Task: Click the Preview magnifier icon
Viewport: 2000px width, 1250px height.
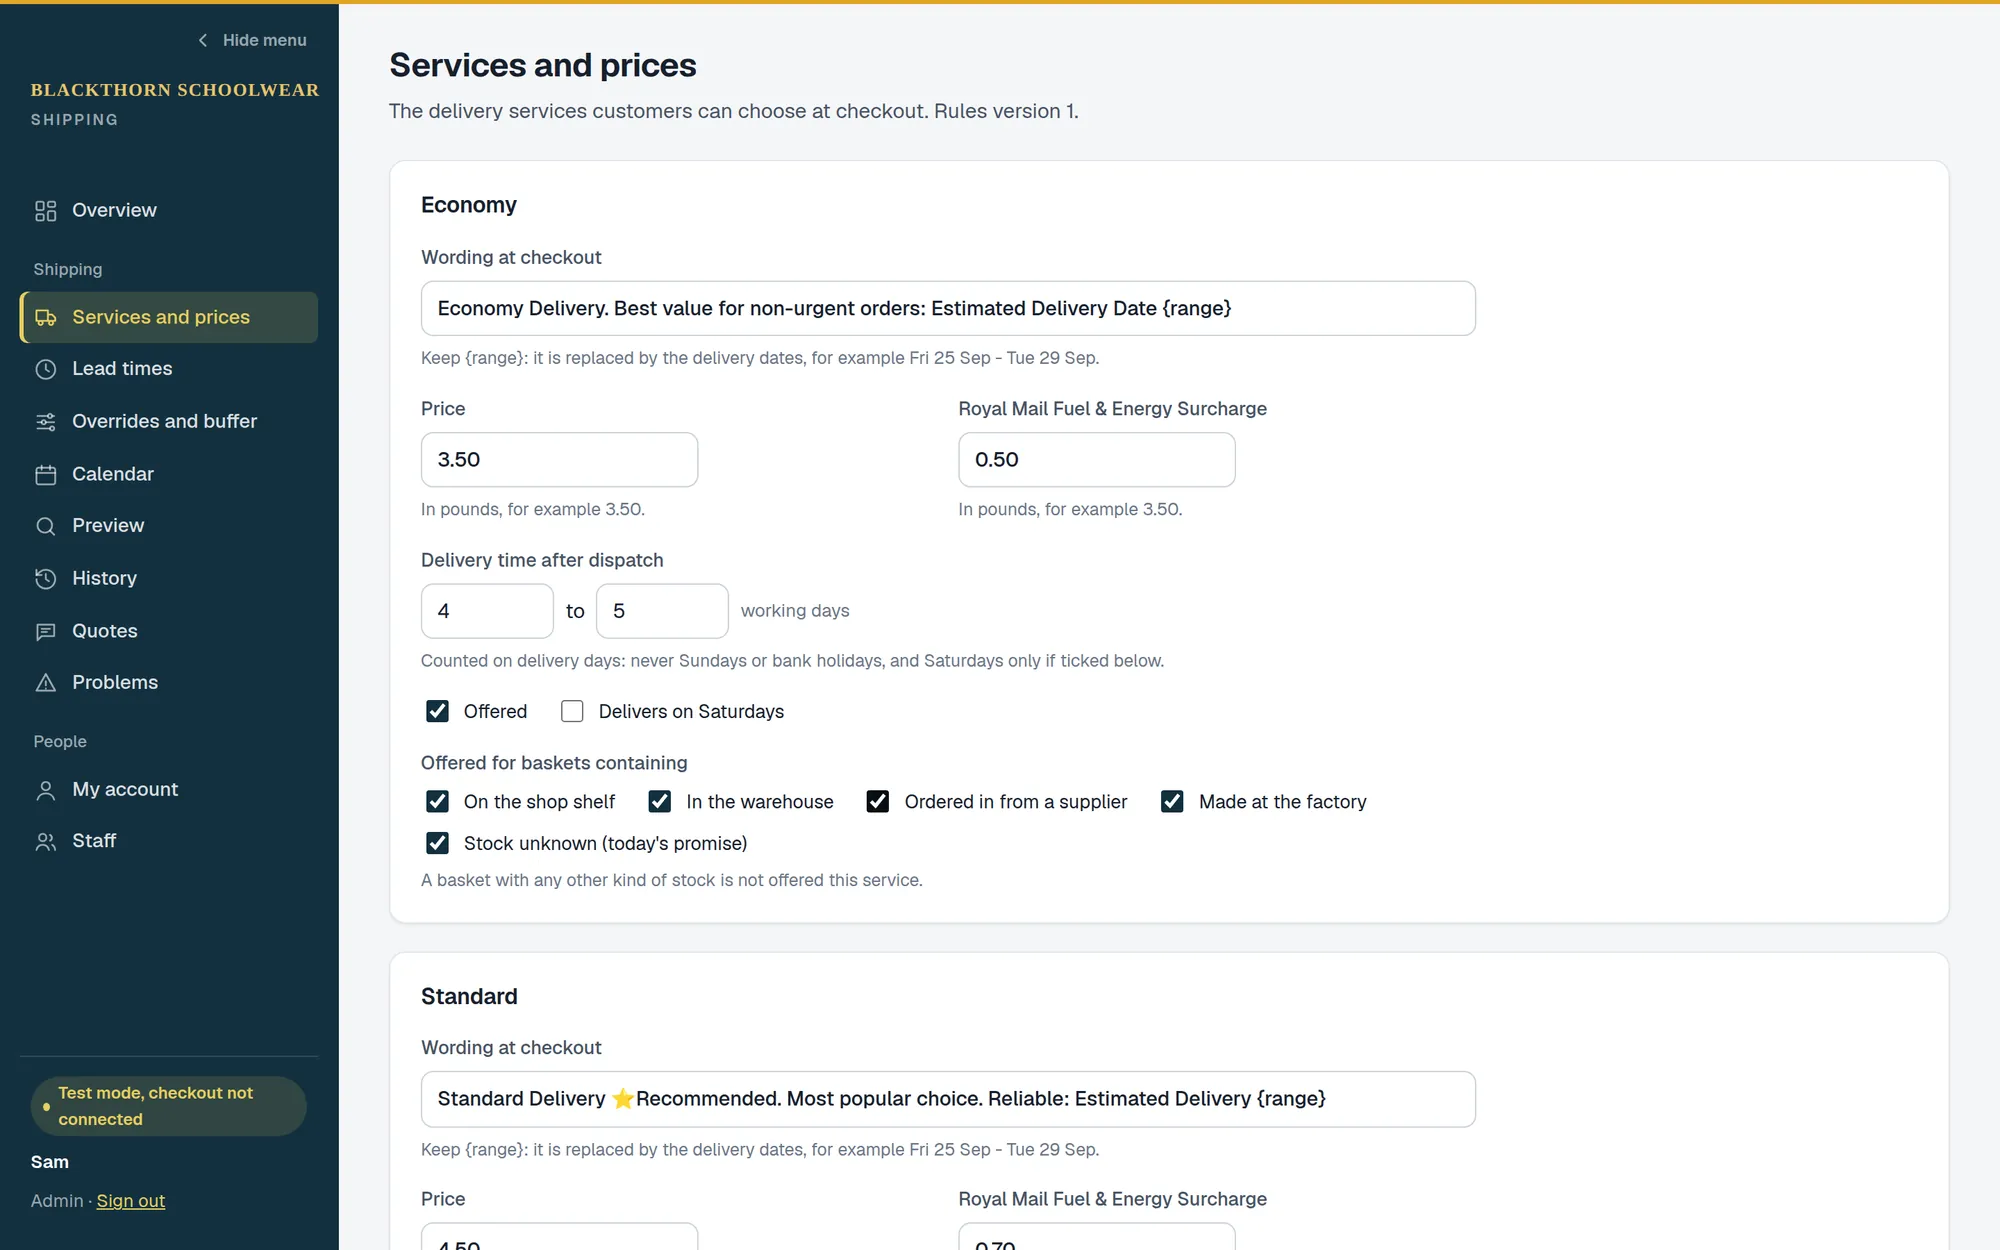Action: click(46, 526)
